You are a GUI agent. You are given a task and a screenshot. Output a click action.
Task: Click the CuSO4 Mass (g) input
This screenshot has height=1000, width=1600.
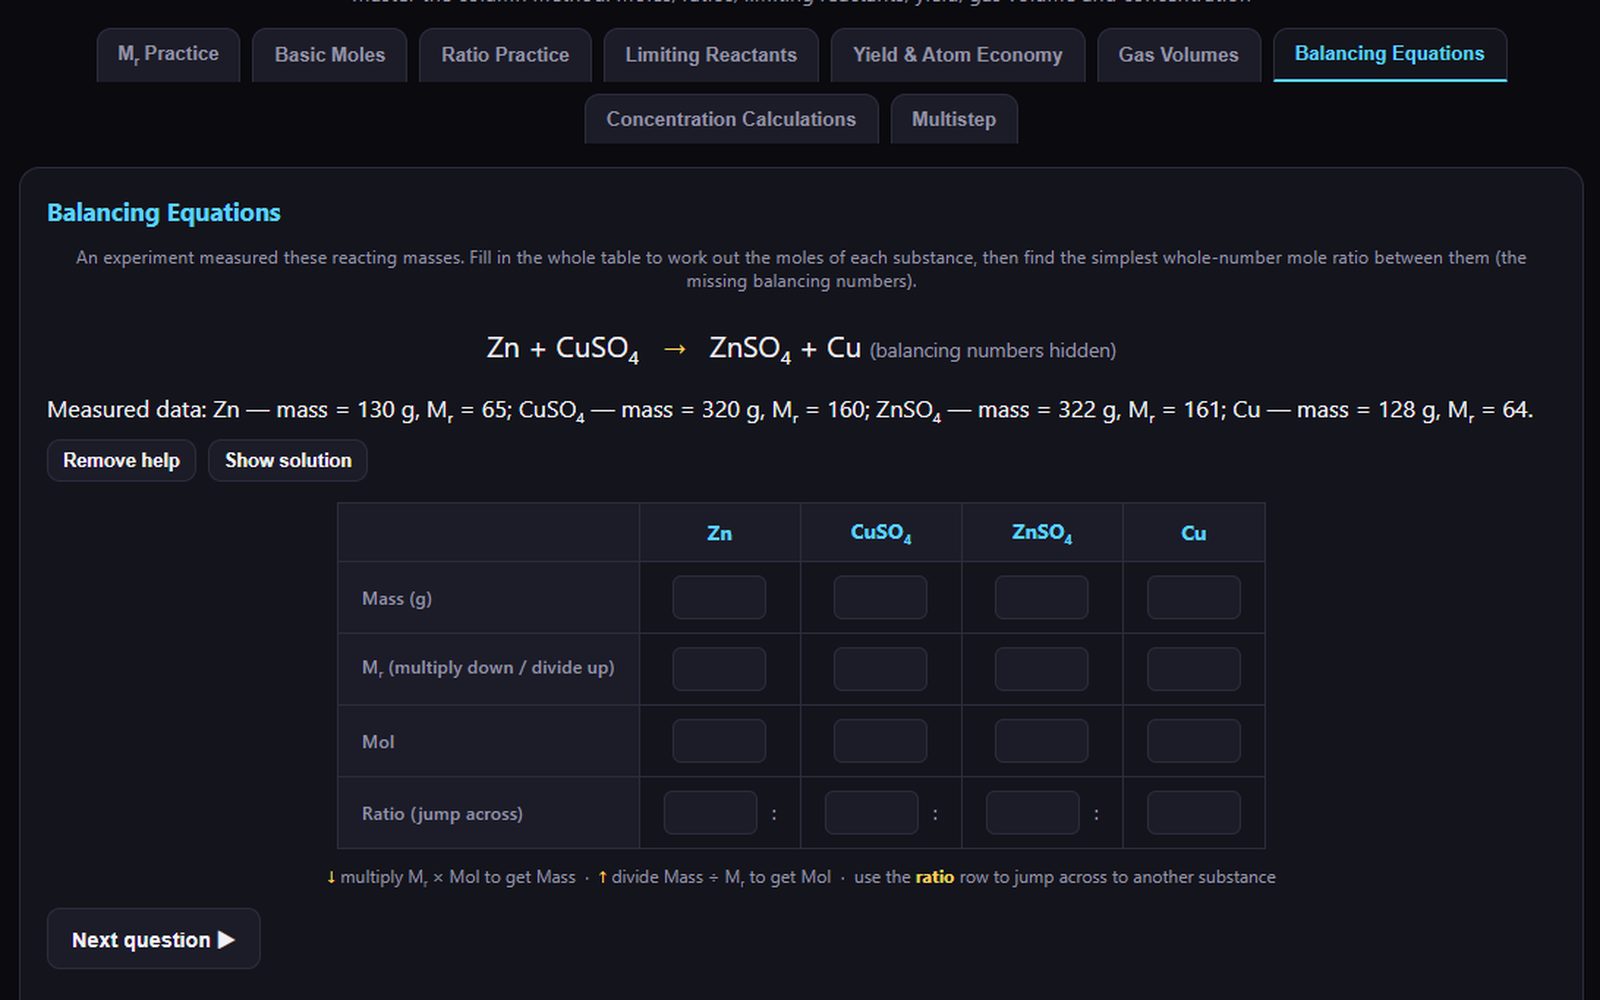click(x=880, y=597)
